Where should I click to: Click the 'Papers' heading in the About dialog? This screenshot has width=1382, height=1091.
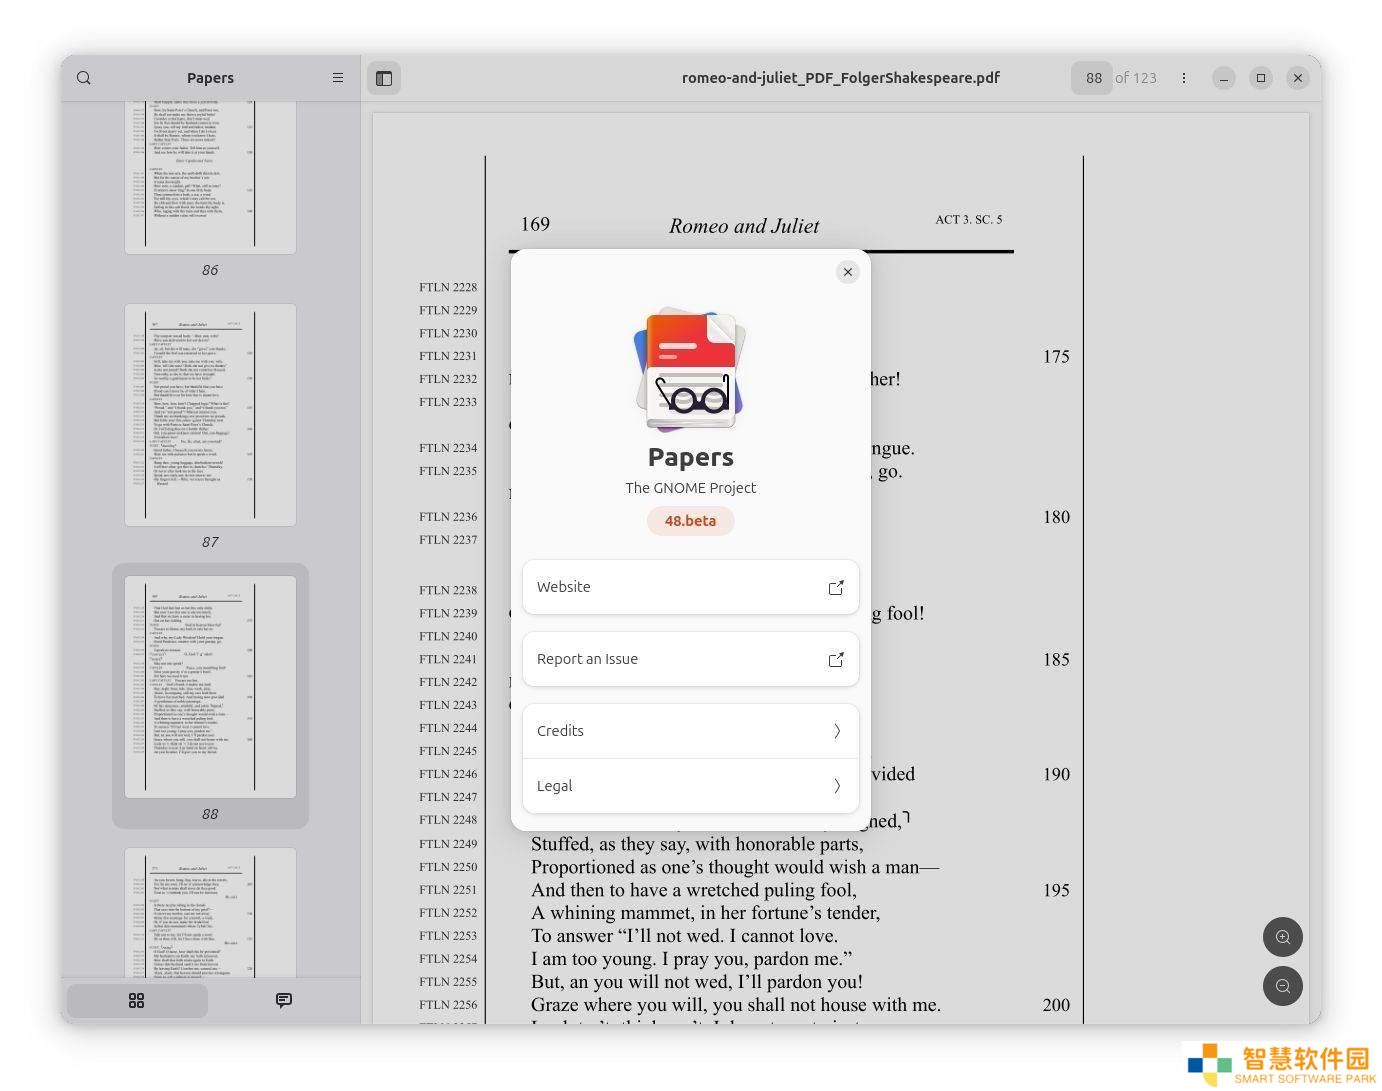pyautogui.click(x=691, y=457)
